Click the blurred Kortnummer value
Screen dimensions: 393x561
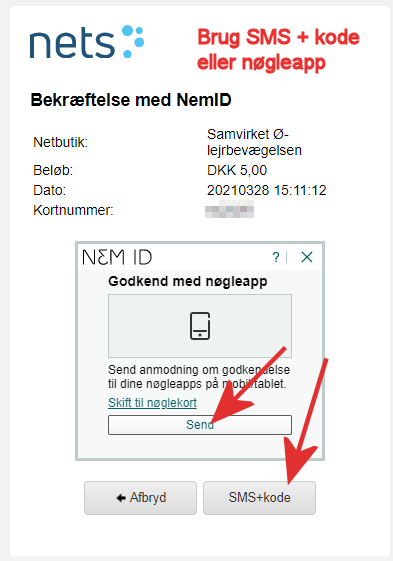tap(229, 209)
